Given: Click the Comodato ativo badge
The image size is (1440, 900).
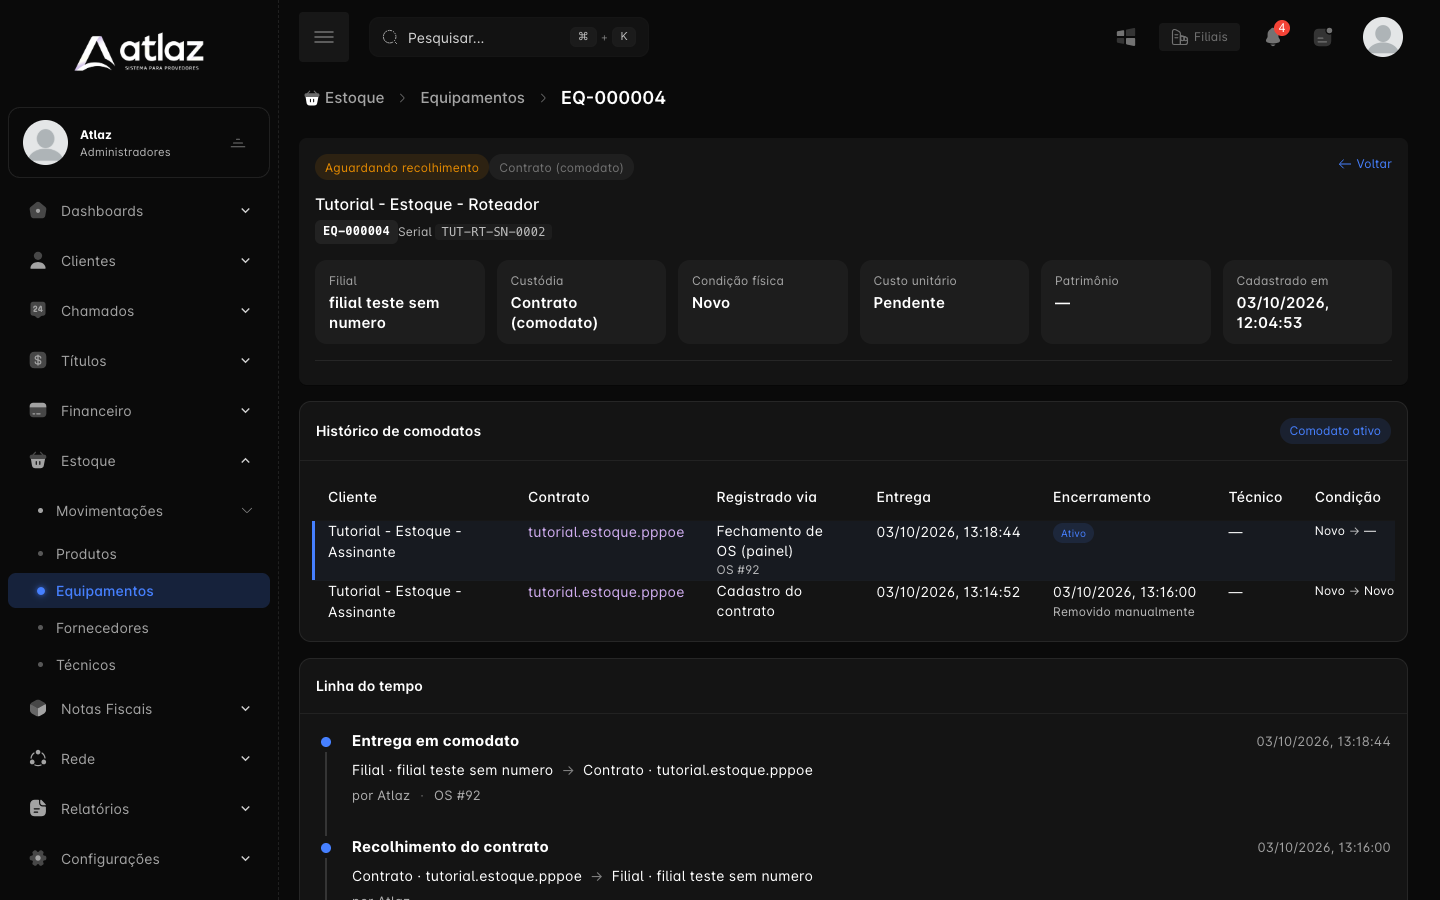Looking at the screenshot, I should pos(1335,431).
